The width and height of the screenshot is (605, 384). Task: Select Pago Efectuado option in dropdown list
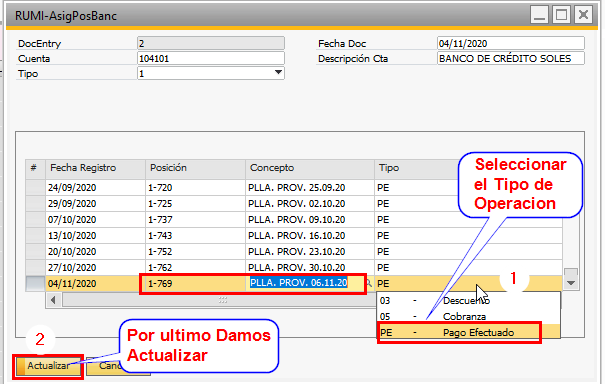[469, 333]
